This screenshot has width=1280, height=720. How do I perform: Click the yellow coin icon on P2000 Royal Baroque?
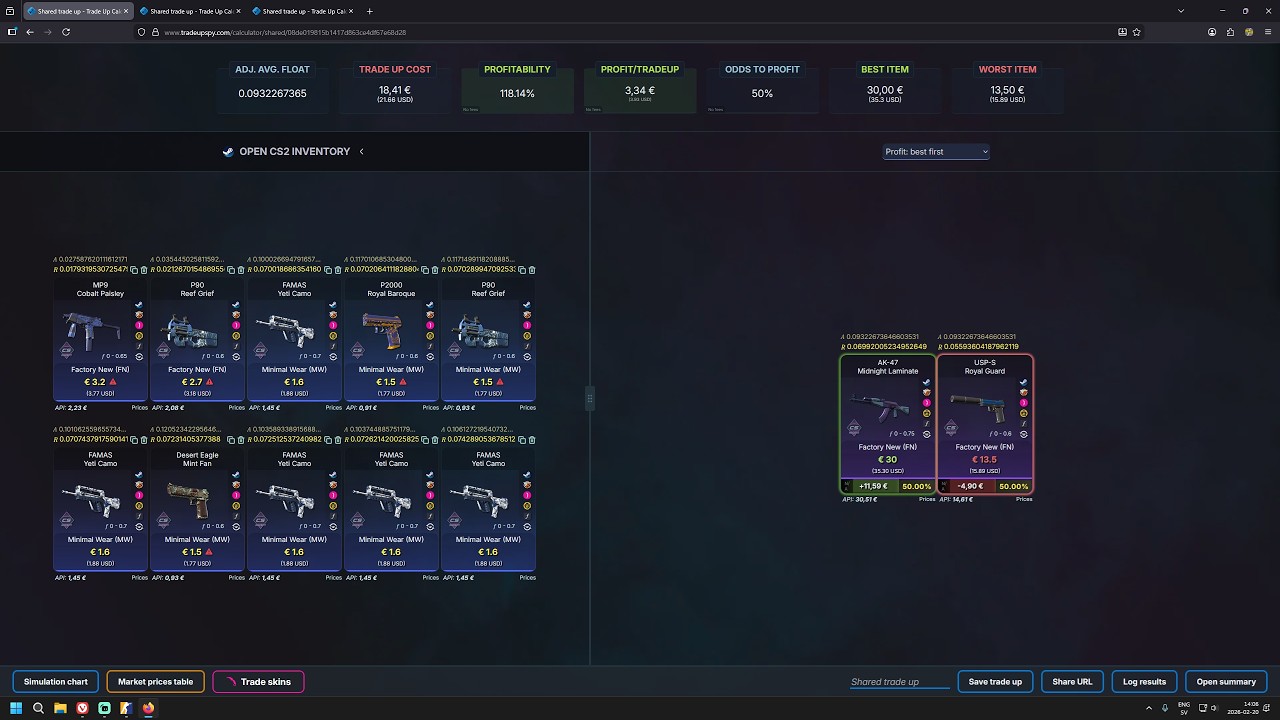point(430,336)
